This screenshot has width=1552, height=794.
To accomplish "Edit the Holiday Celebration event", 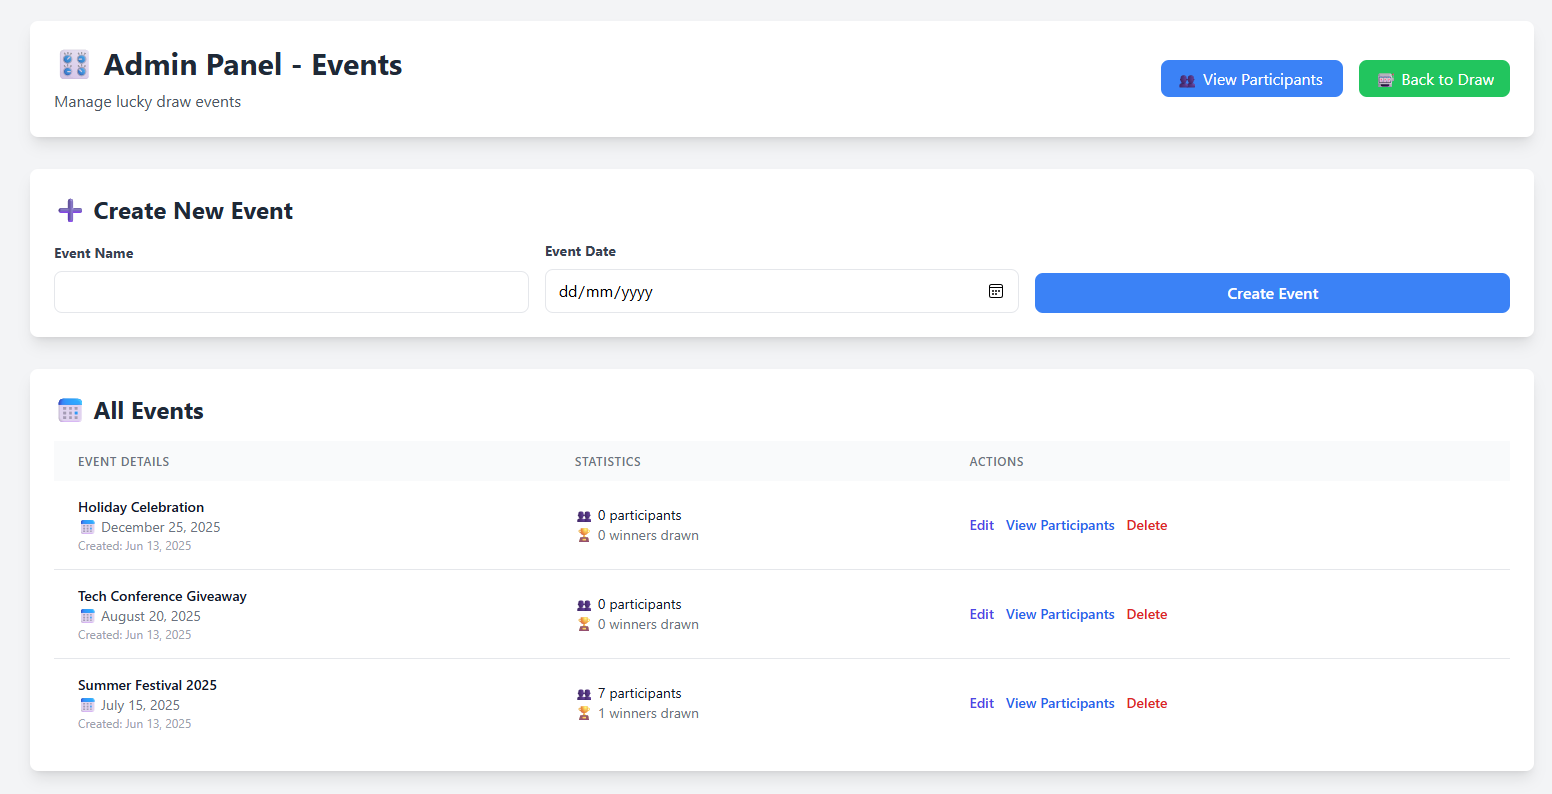I will (x=981, y=525).
